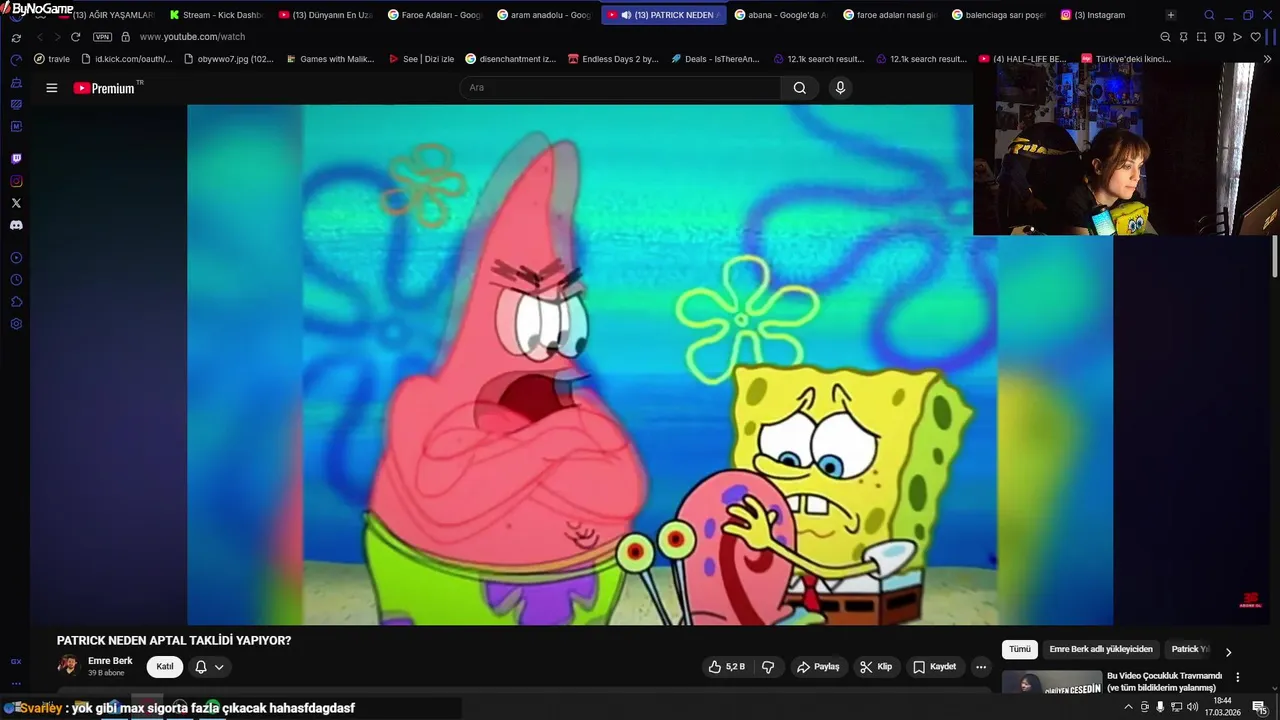Click the pin icon in address toolbar

[x=1183, y=37]
